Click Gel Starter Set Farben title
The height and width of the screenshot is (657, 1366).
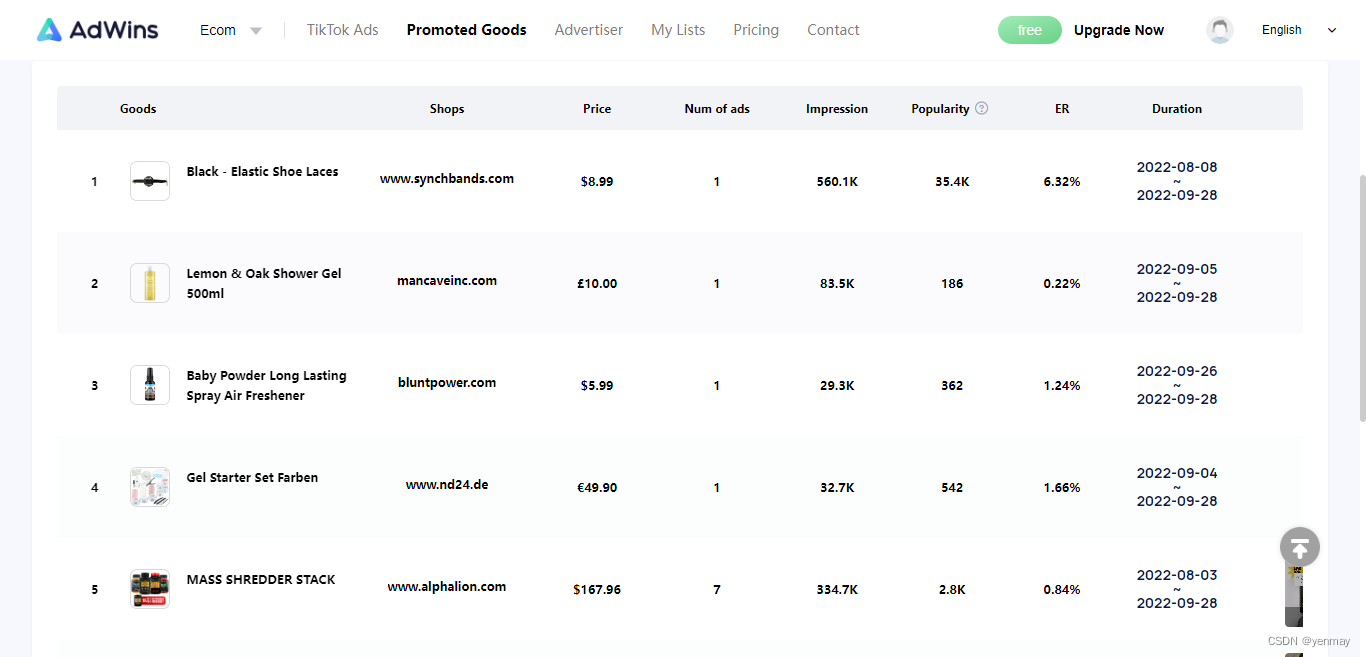252,478
